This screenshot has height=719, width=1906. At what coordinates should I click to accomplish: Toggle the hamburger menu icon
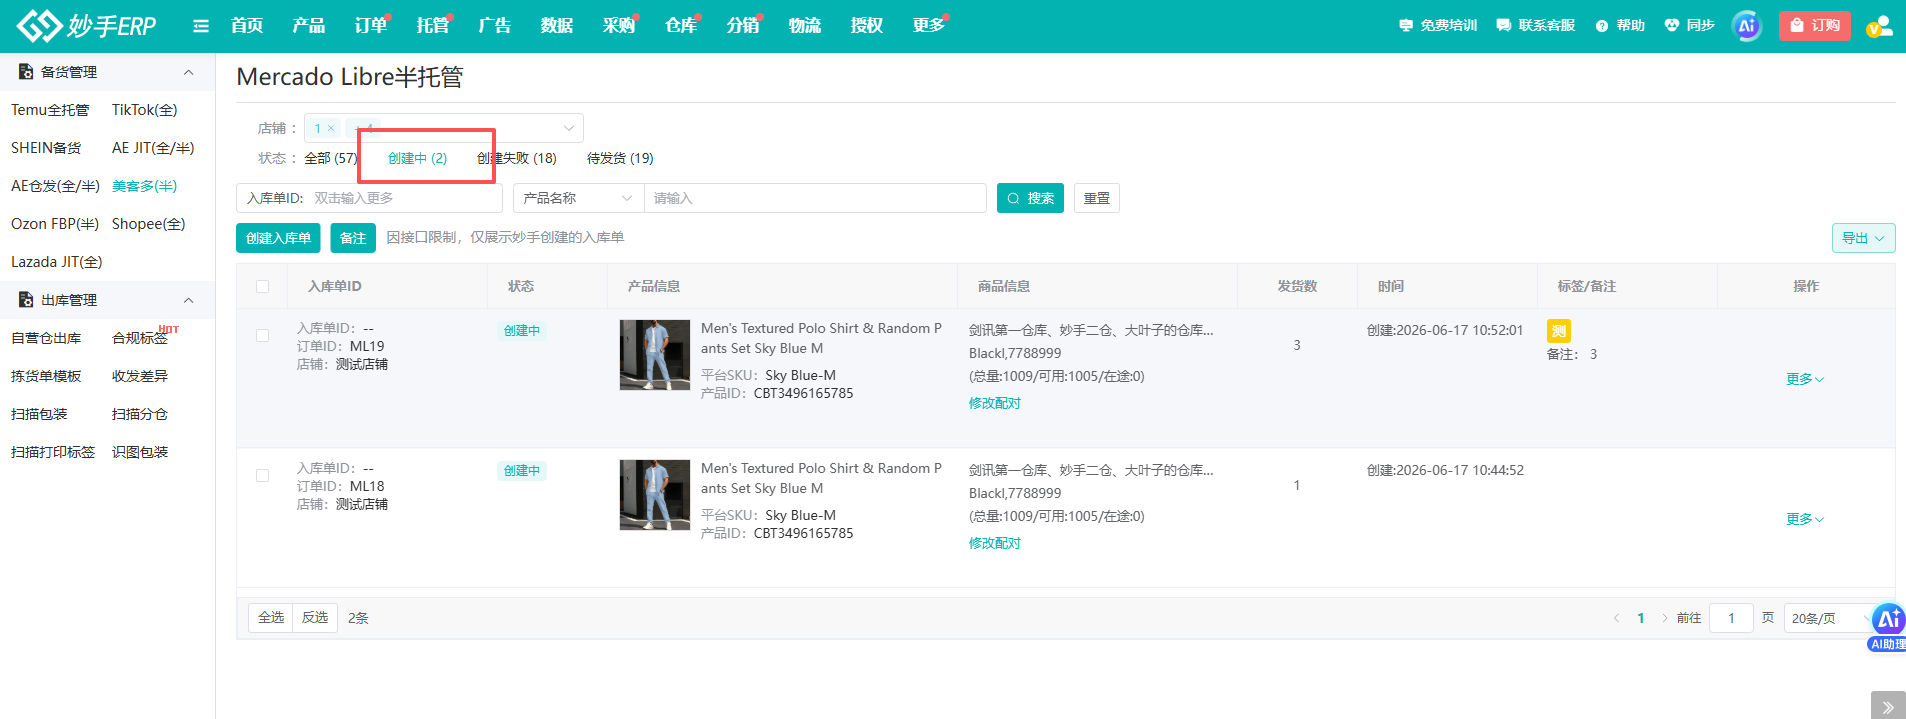coord(201,26)
